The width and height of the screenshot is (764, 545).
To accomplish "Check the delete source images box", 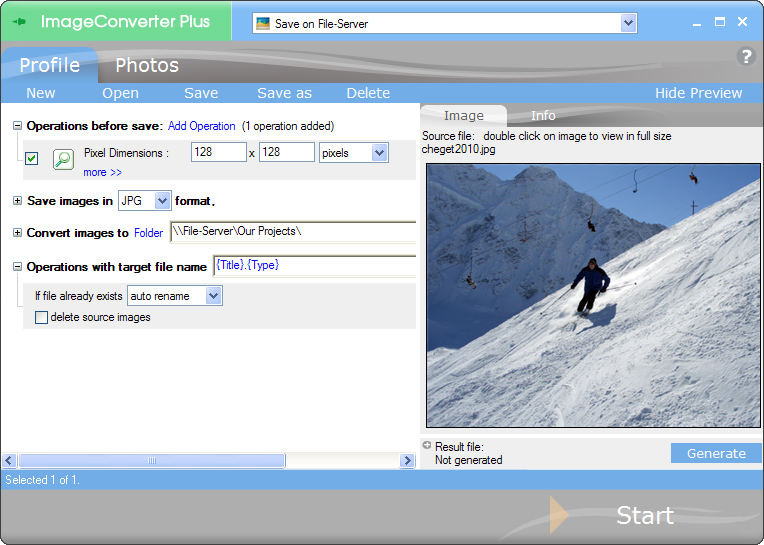I will pos(41,317).
